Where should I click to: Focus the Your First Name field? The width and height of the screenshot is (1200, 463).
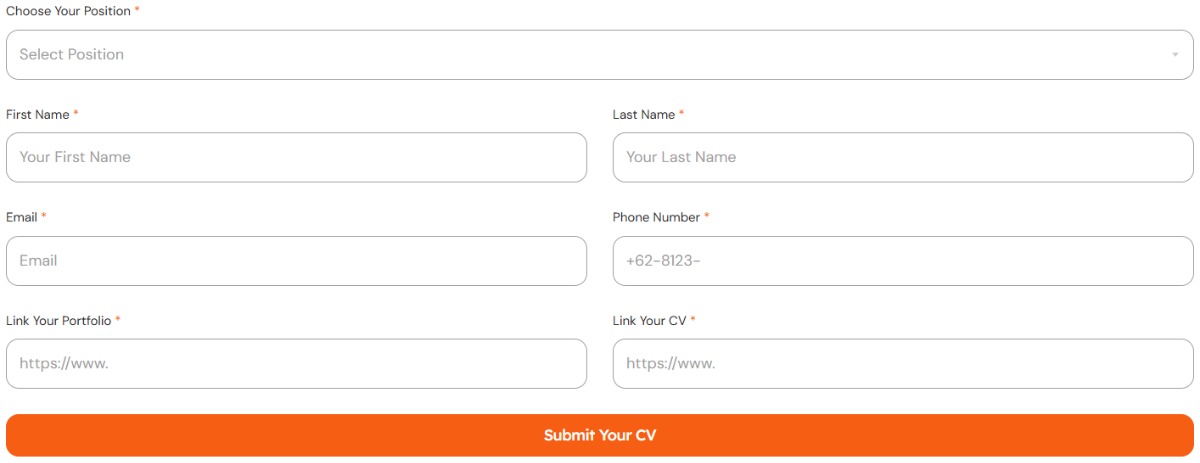pos(296,157)
